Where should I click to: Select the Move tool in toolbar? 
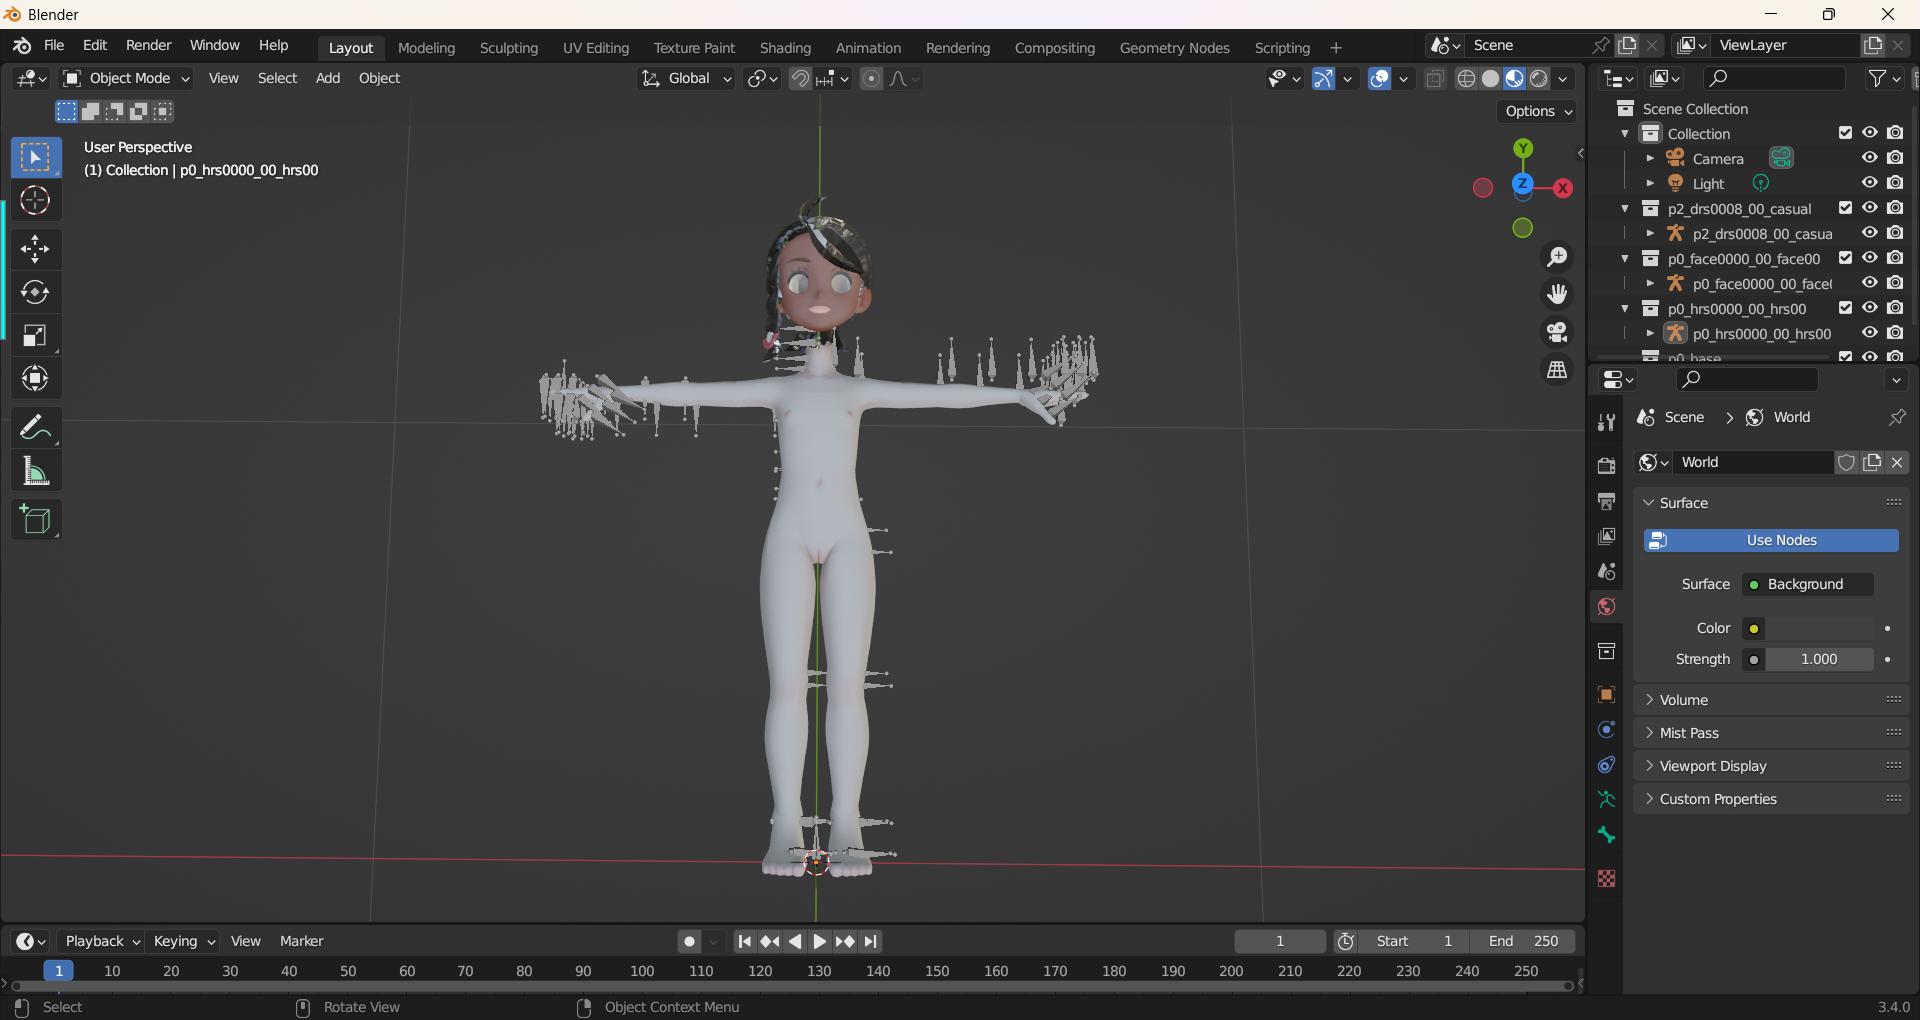[x=35, y=249]
